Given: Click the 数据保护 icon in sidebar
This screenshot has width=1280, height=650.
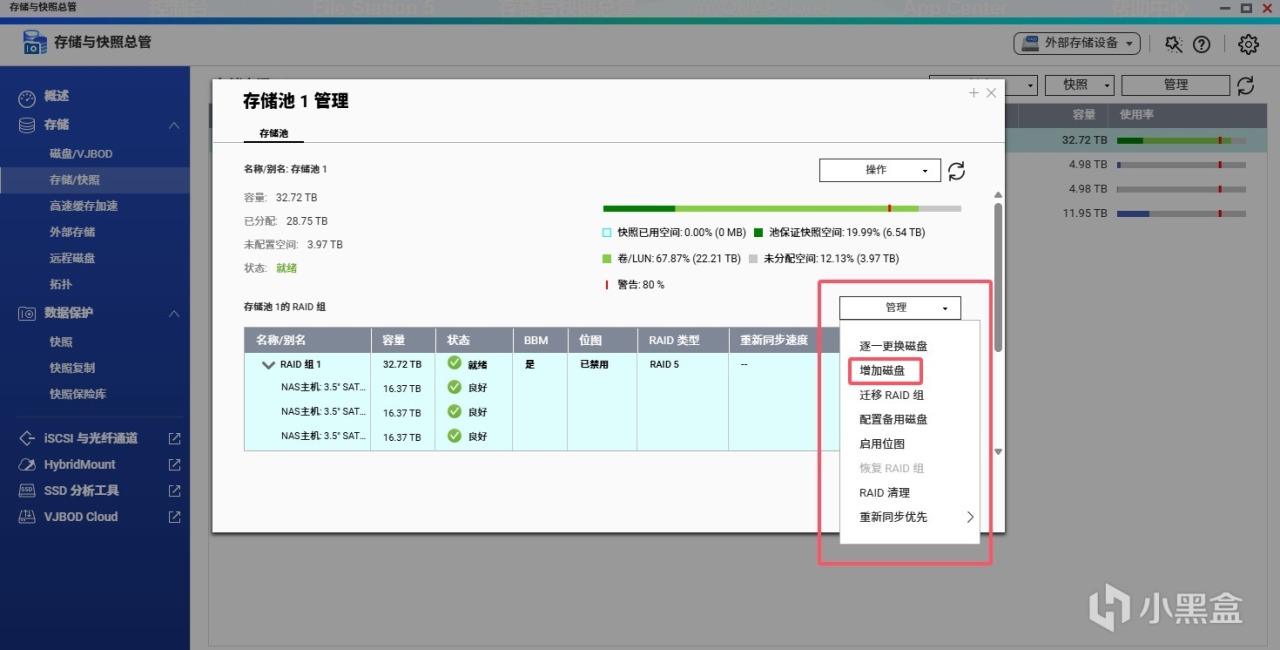Looking at the screenshot, I should [x=27, y=313].
